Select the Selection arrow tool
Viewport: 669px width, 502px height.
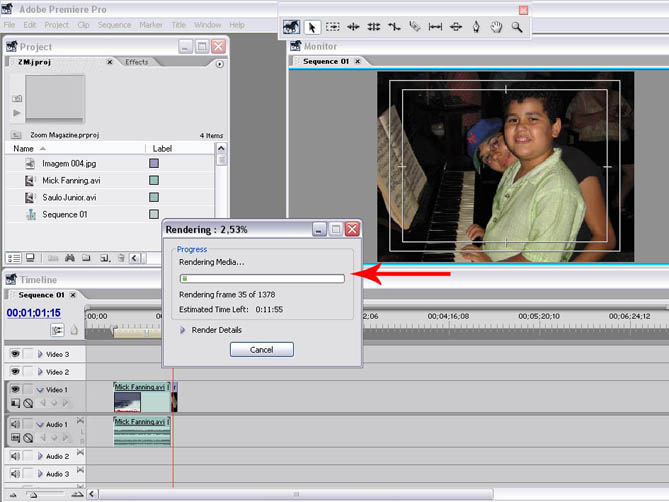(311, 28)
